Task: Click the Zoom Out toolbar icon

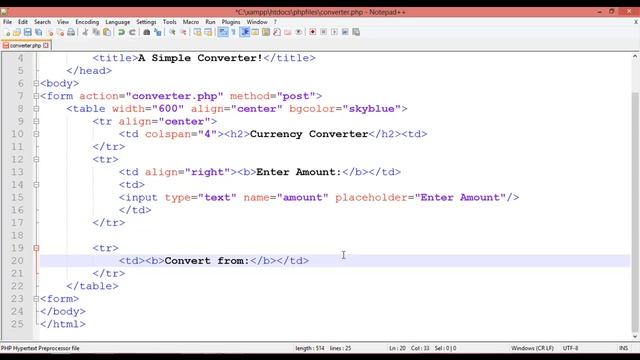Action: [x=183, y=32]
